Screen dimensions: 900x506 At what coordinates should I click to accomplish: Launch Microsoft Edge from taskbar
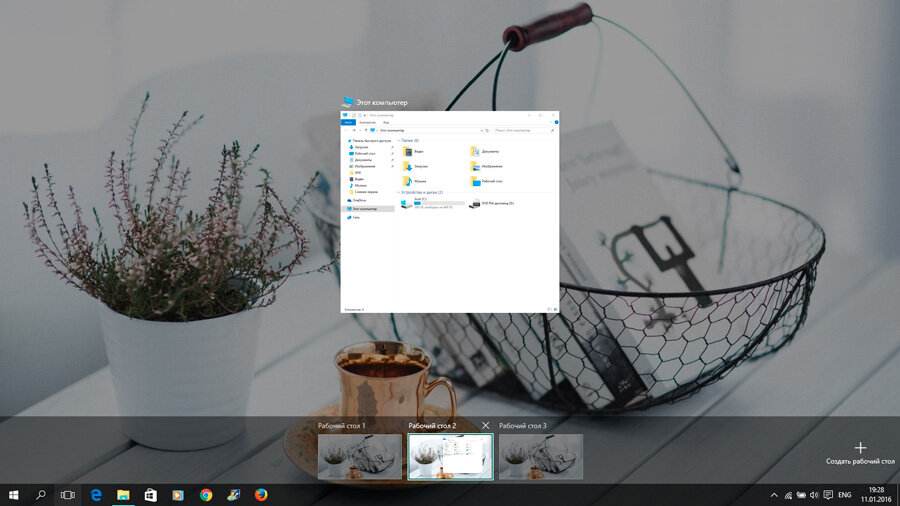click(96, 495)
